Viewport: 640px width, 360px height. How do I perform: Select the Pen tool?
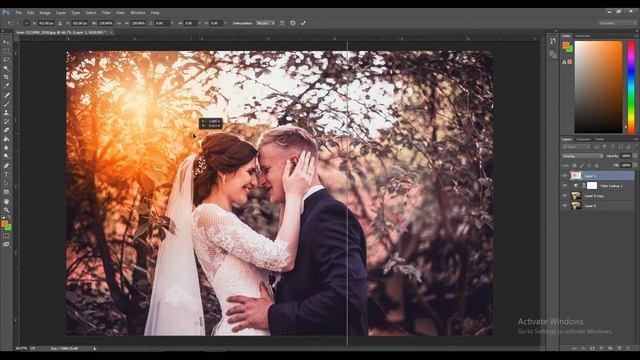[x=6, y=166]
